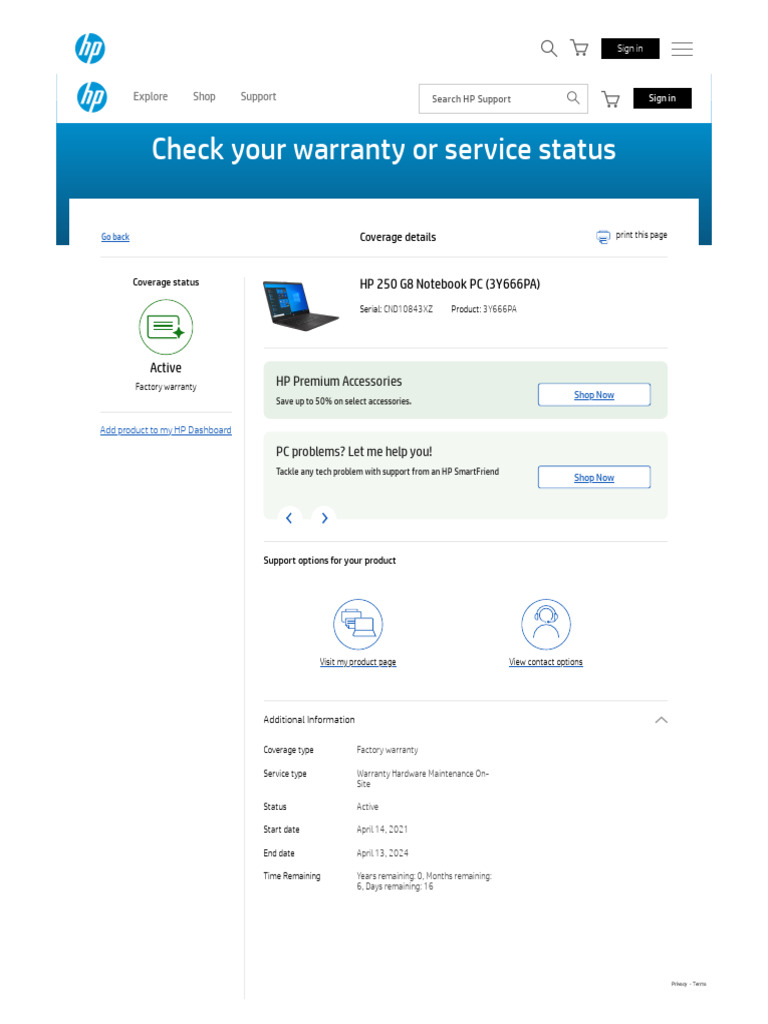Screen dimensions: 768x1024
Task: Click the Active coverage status icon
Action: click(x=166, y=327)
